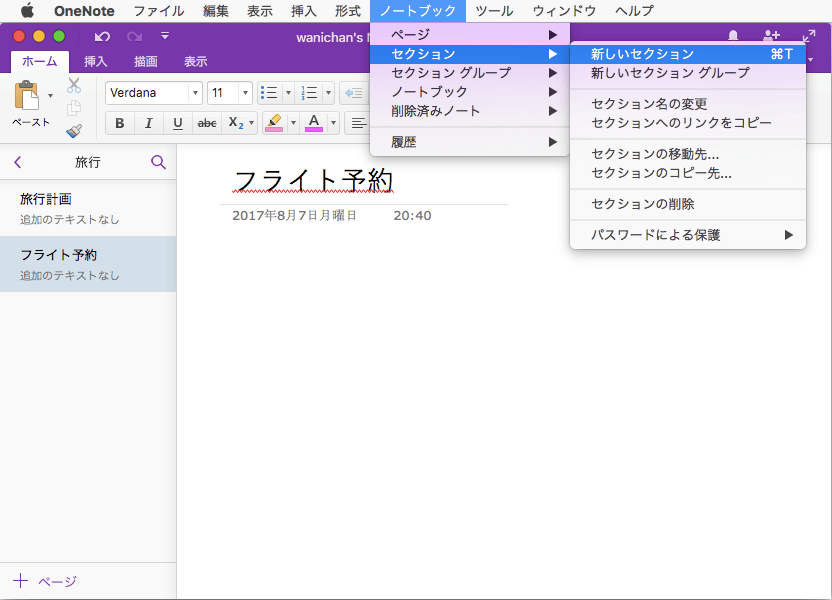Decrease the indent level
Screen dimensions: 832x600
tap(353, 93)
